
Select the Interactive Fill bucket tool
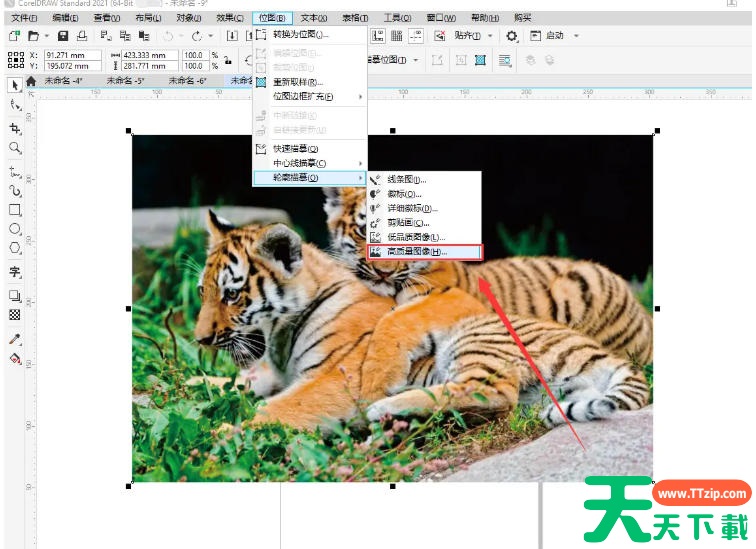pyautogui.click(x=15, y=358)
